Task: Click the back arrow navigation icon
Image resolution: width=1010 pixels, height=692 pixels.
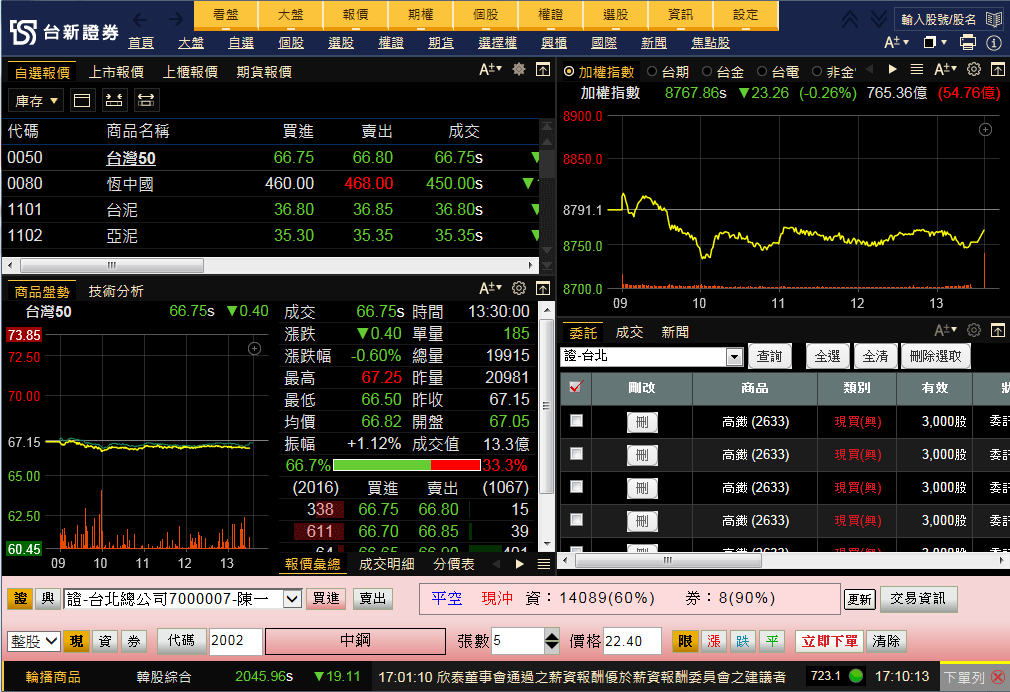Action: coord(141,18)
